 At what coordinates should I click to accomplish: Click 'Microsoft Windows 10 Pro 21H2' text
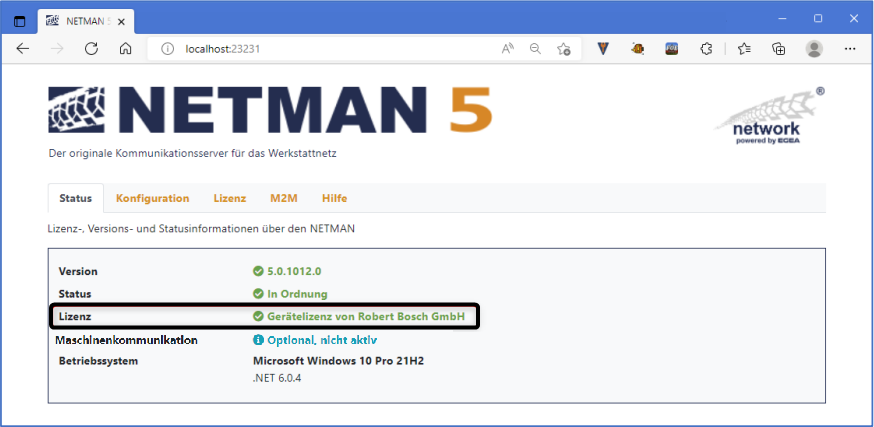pos(338,361)
